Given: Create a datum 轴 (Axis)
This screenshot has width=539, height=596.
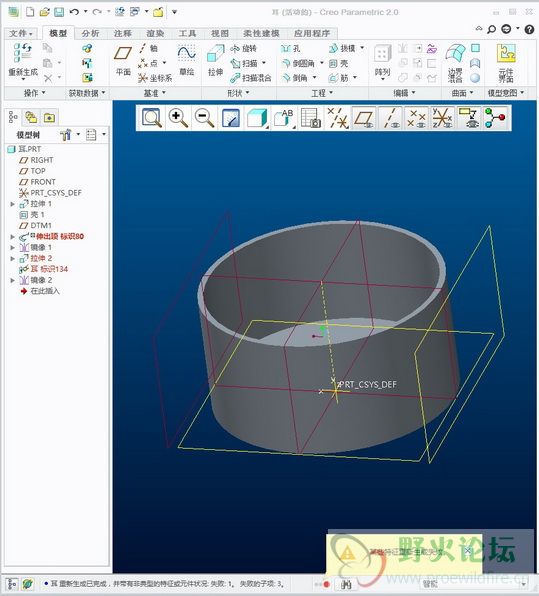Looking at the screenshot, I should pos(148,48).
